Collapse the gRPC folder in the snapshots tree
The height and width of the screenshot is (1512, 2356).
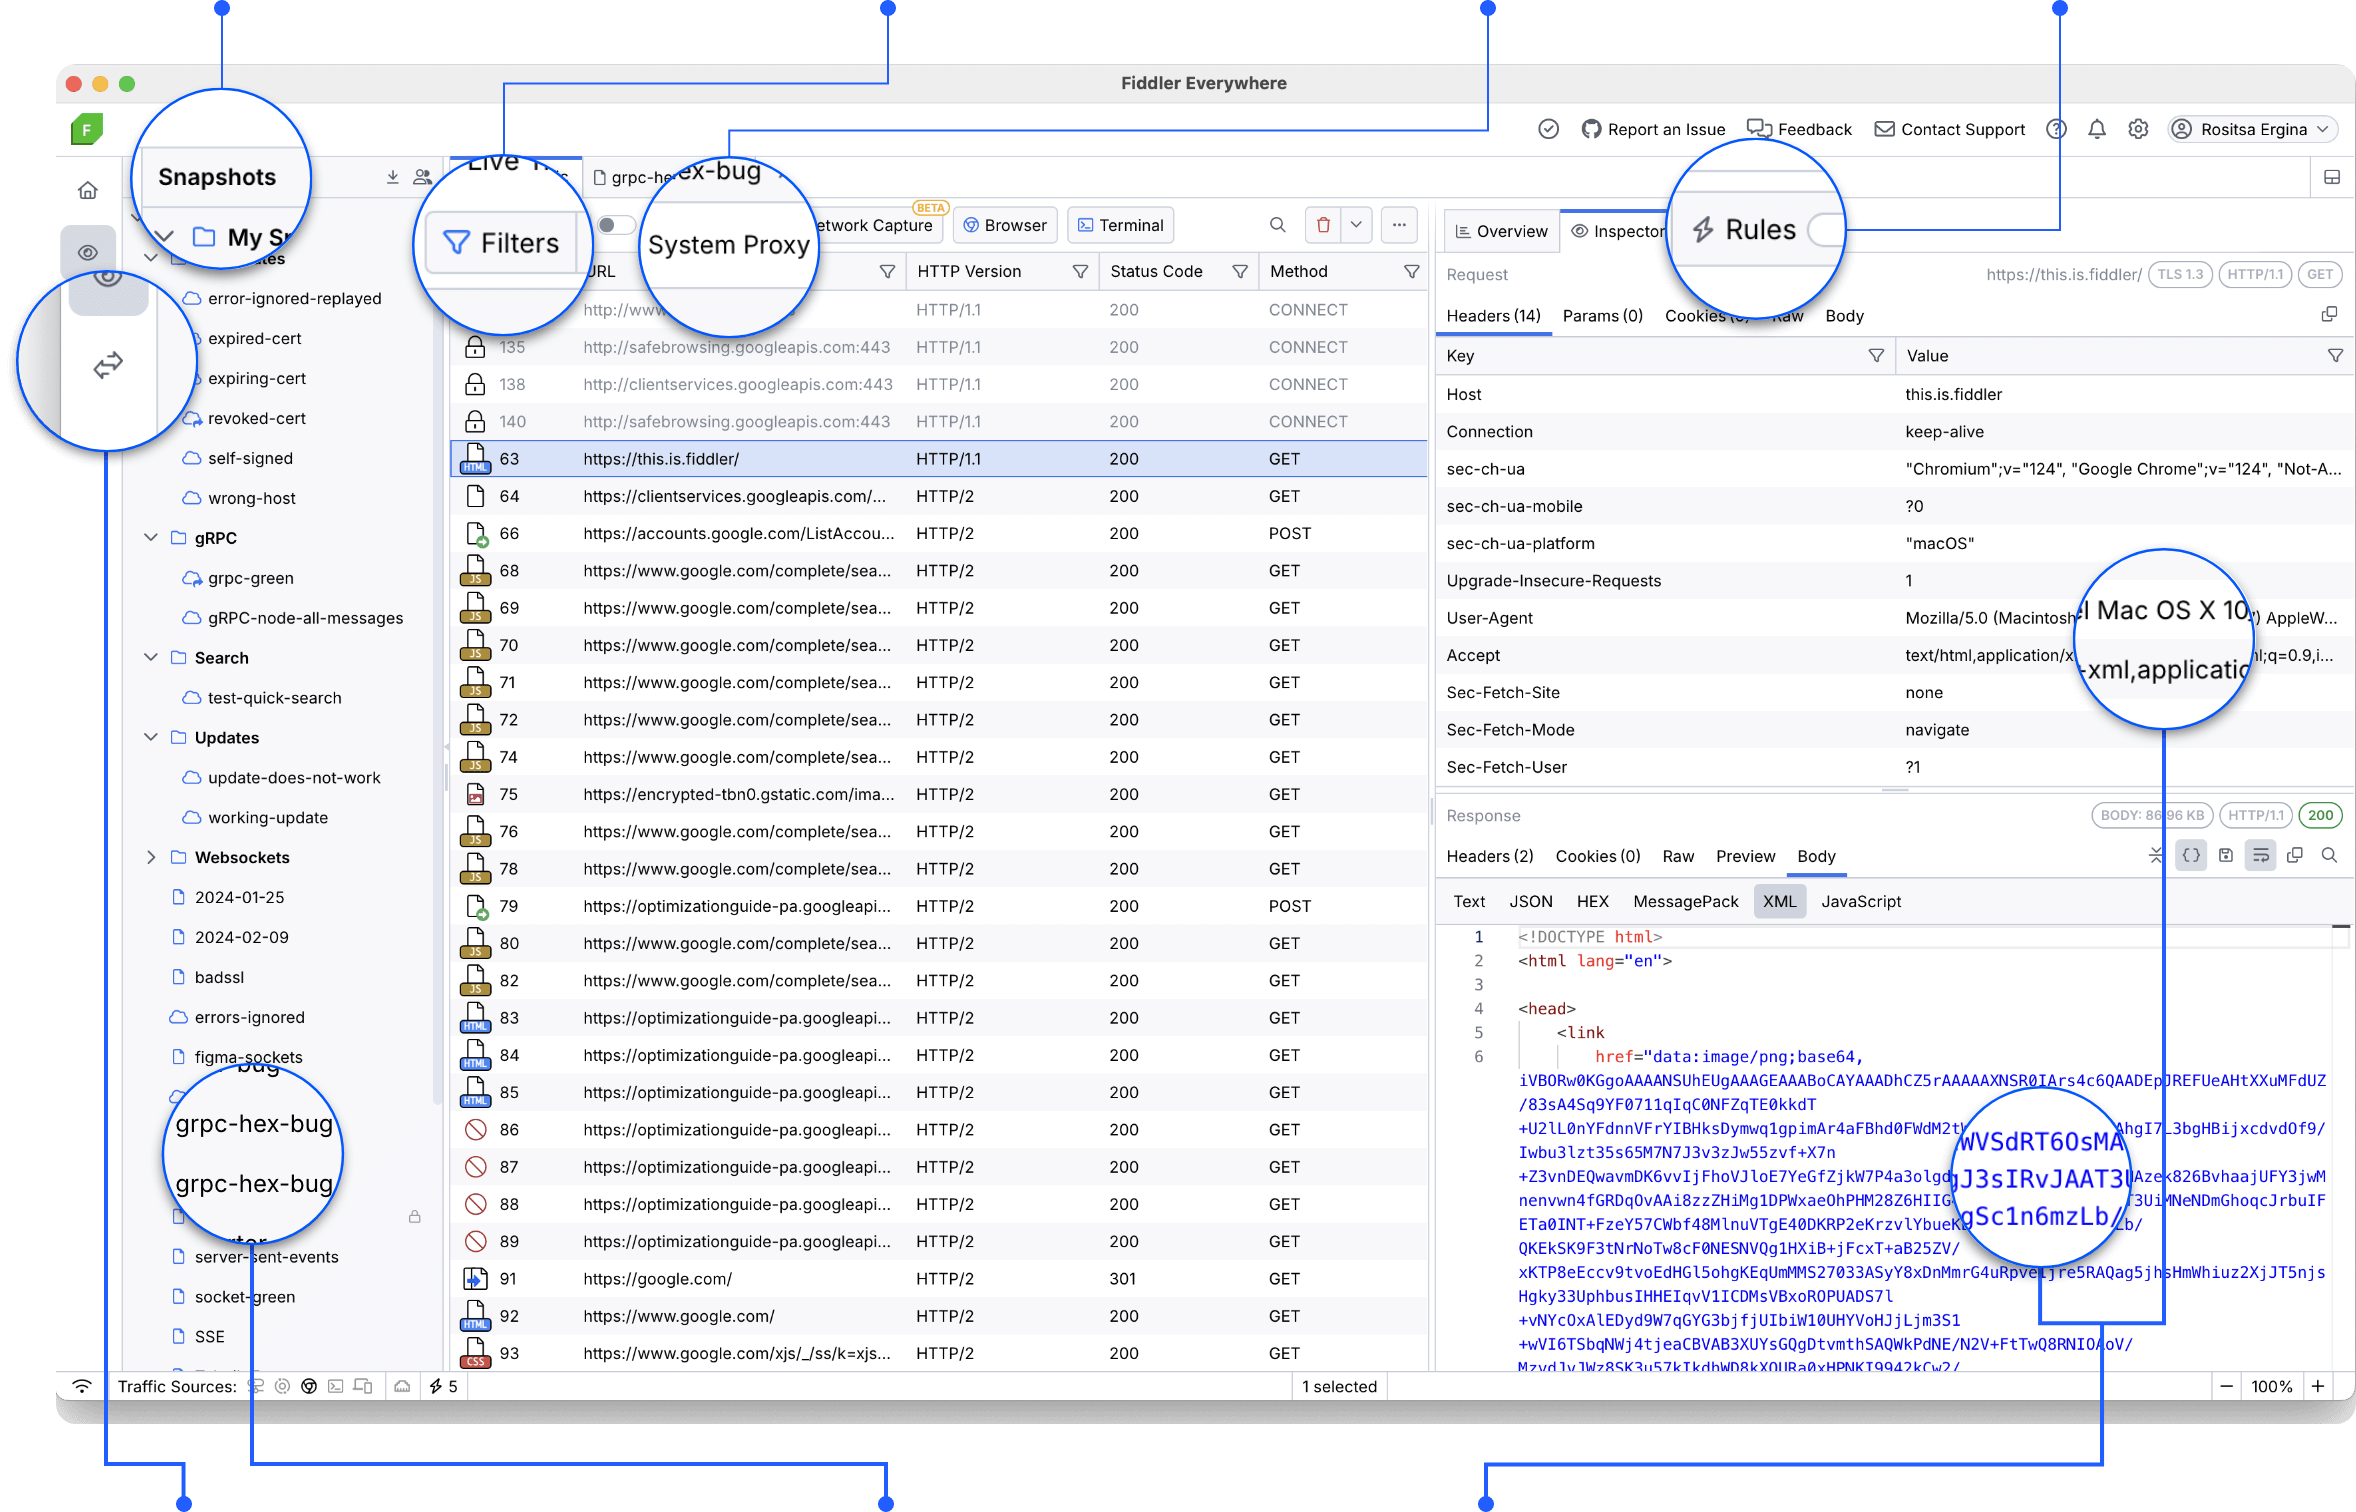(x=151, y=537)
